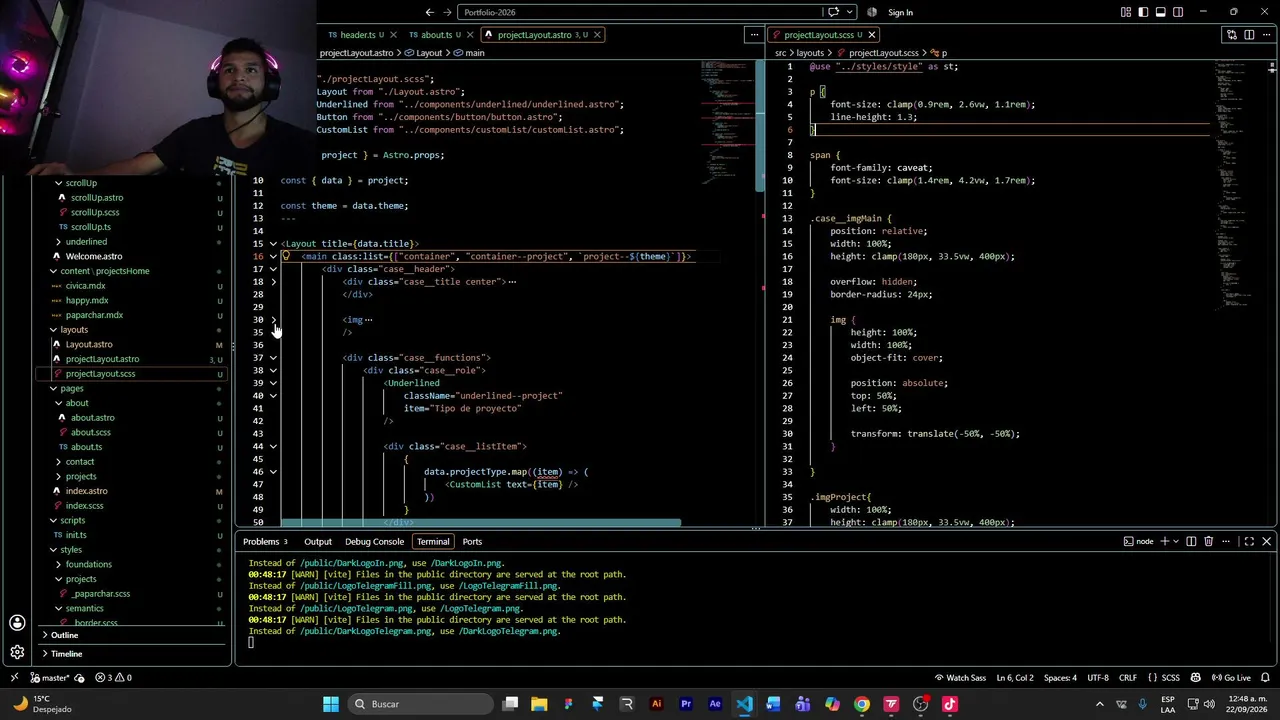Open the Accounts icon in activity bar
Screen dimensions: 1280x720
pos(17,622)
